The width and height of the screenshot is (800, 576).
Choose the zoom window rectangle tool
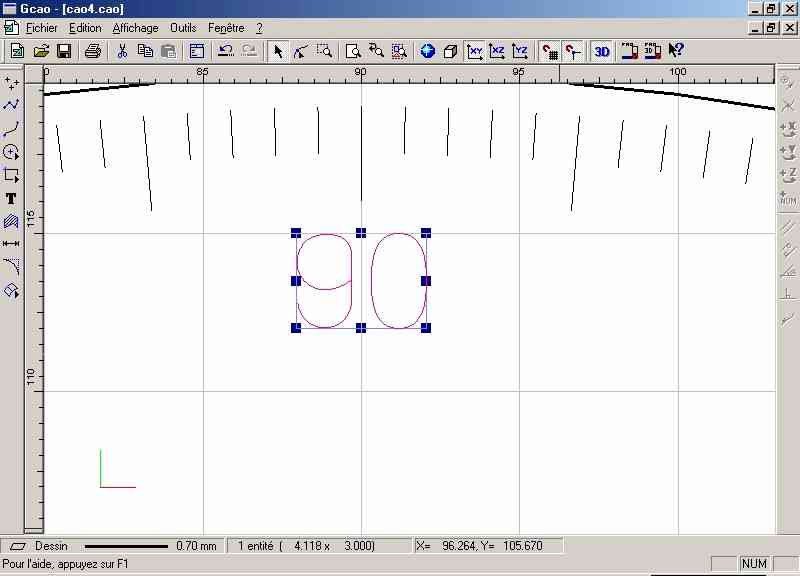point(324,51)
